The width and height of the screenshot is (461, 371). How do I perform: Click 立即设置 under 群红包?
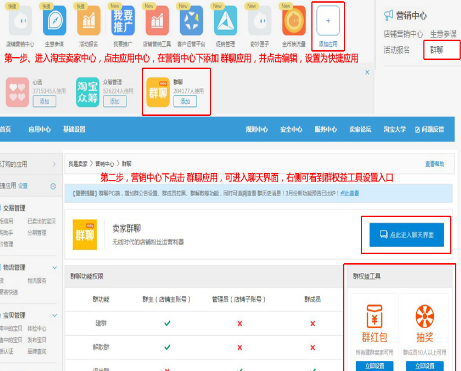pos(374,366)
